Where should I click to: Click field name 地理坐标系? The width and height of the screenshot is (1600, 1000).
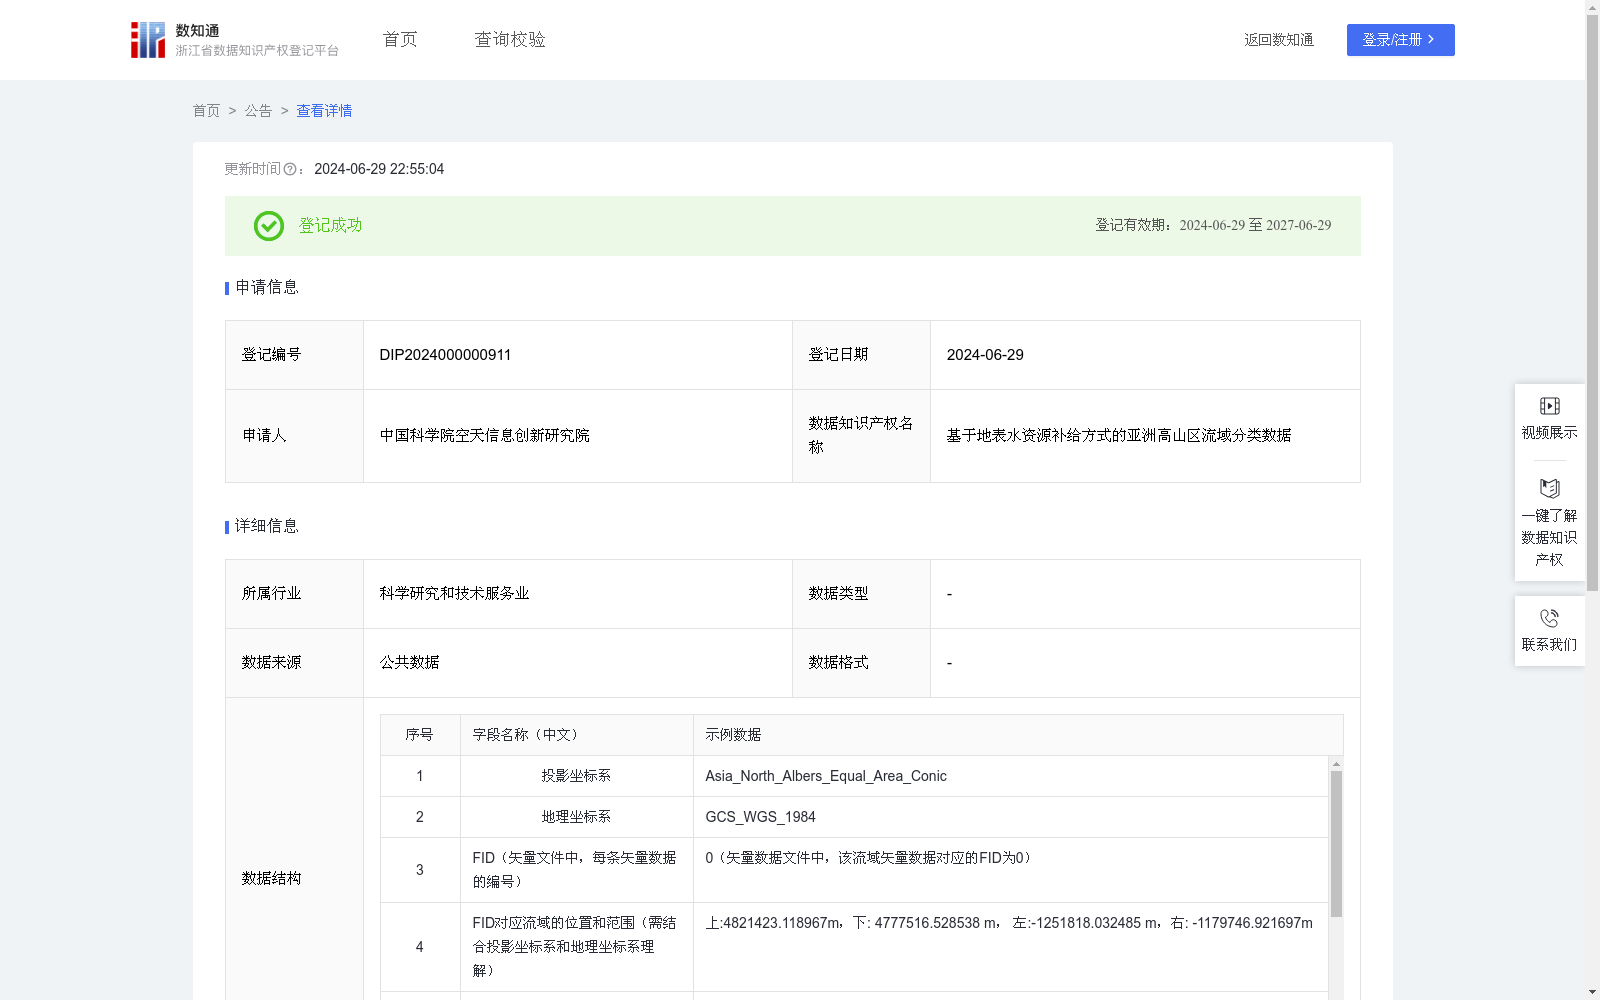coord(576,817)
